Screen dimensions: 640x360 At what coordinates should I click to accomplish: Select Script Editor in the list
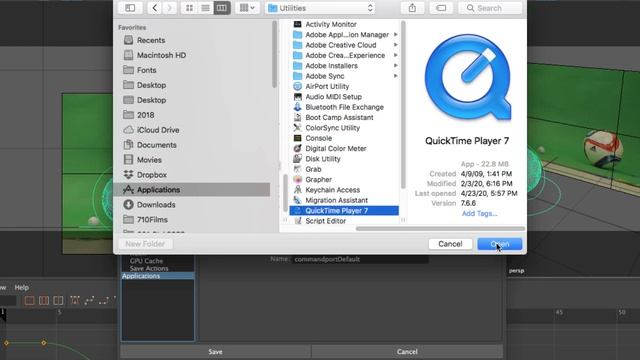(325, 221)
